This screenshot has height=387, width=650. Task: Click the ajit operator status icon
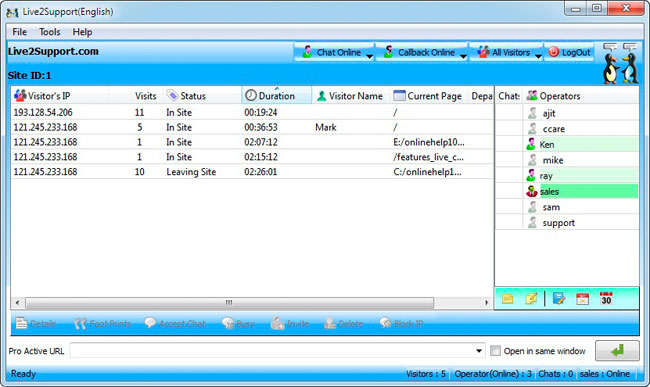pyautogui.click(x=532, y=113)
